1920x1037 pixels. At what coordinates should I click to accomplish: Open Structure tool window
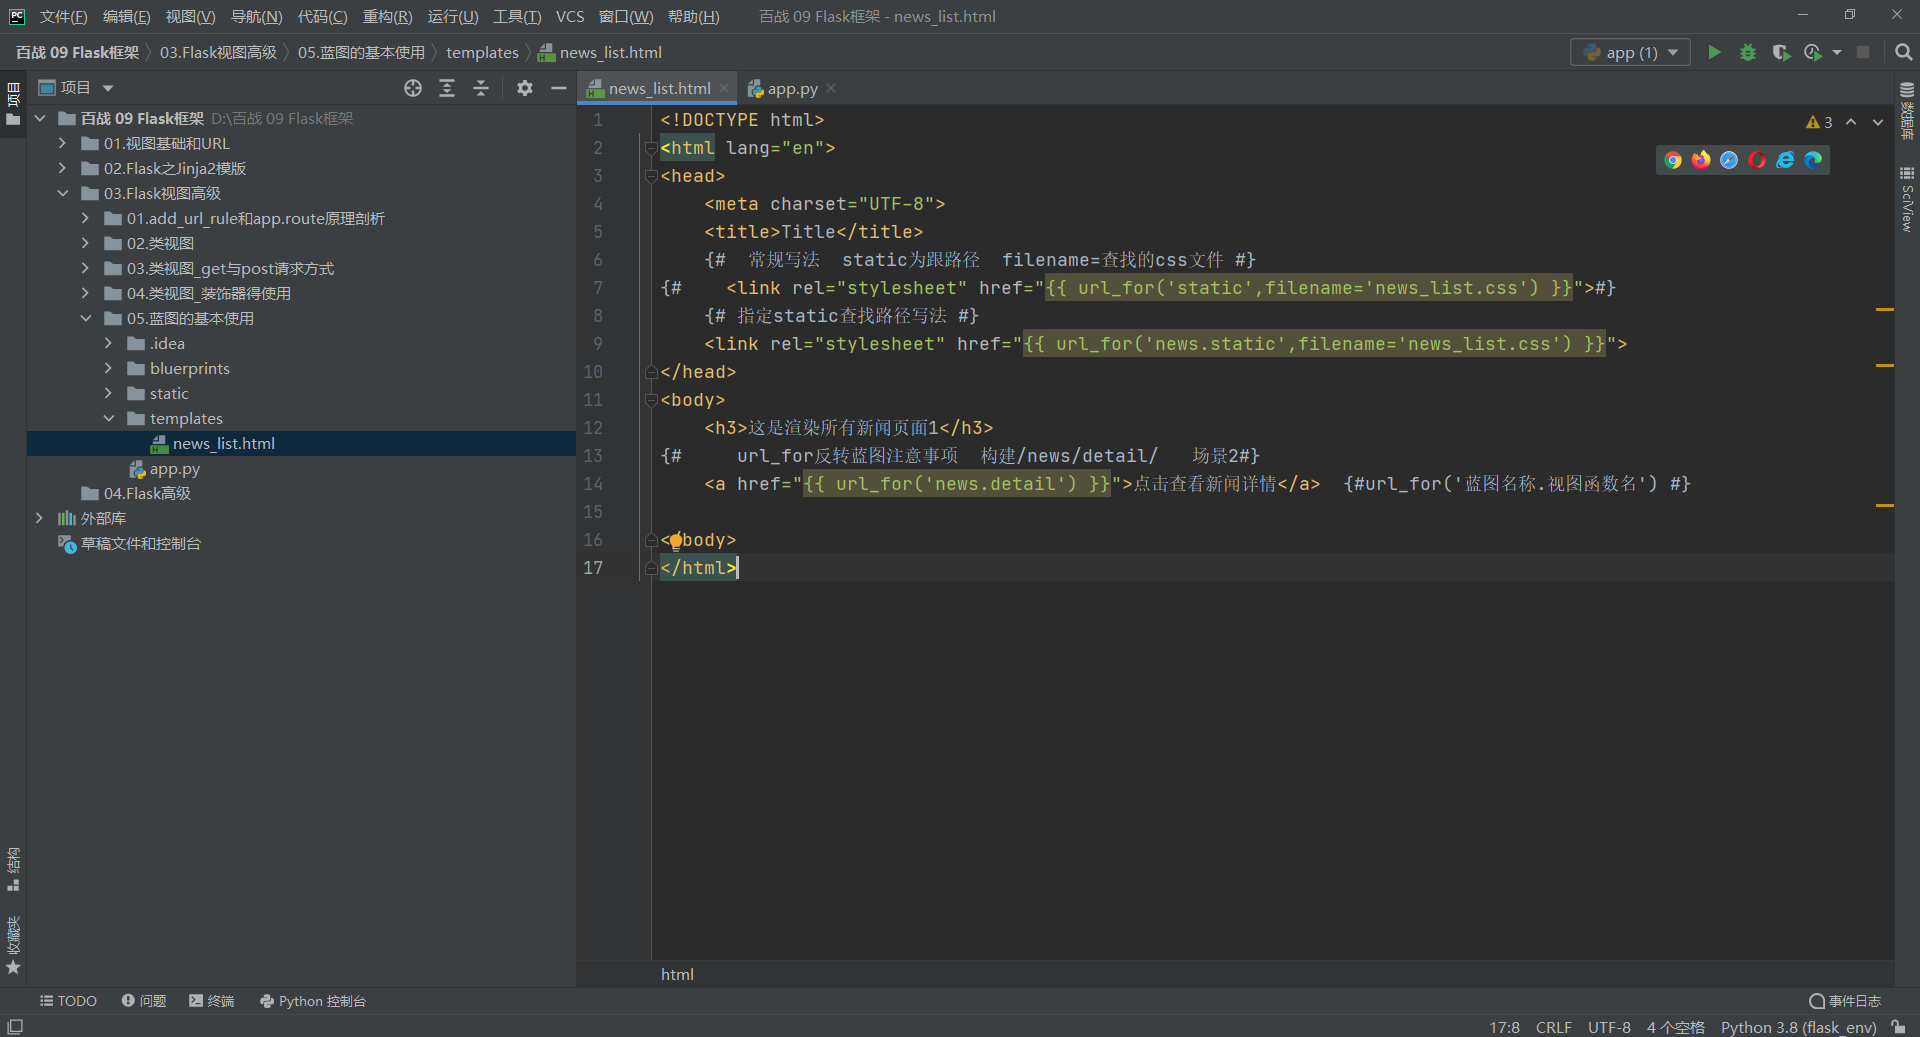(13, 870)
